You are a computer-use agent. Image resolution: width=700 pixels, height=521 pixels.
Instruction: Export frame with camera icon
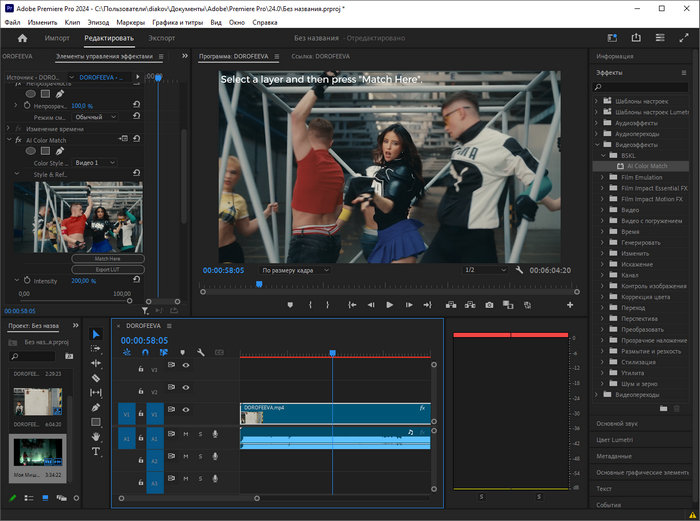(x=489, y=305)
